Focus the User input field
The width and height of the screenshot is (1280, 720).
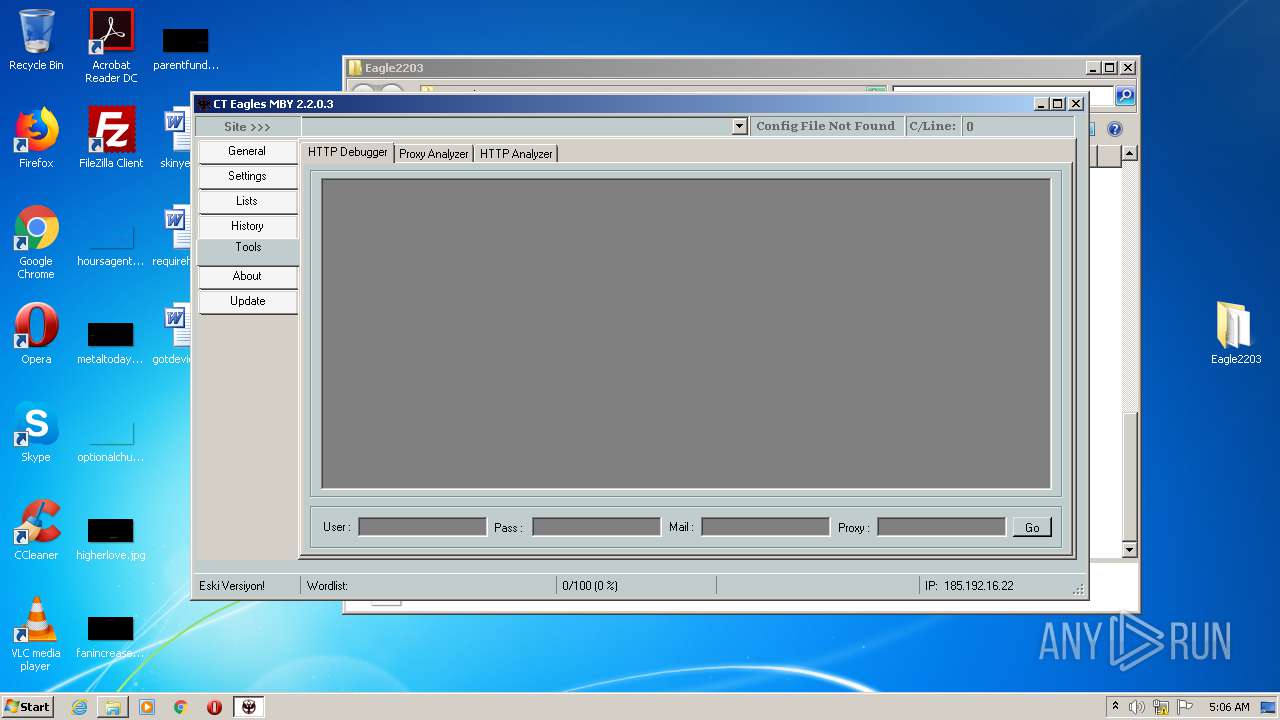pos(422,526)
